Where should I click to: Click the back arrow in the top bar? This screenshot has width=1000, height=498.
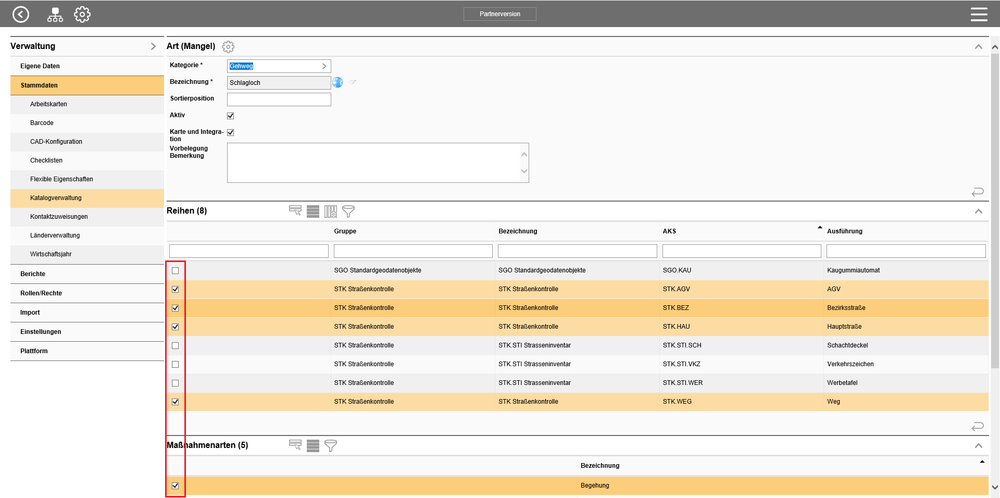coord(20,14)
